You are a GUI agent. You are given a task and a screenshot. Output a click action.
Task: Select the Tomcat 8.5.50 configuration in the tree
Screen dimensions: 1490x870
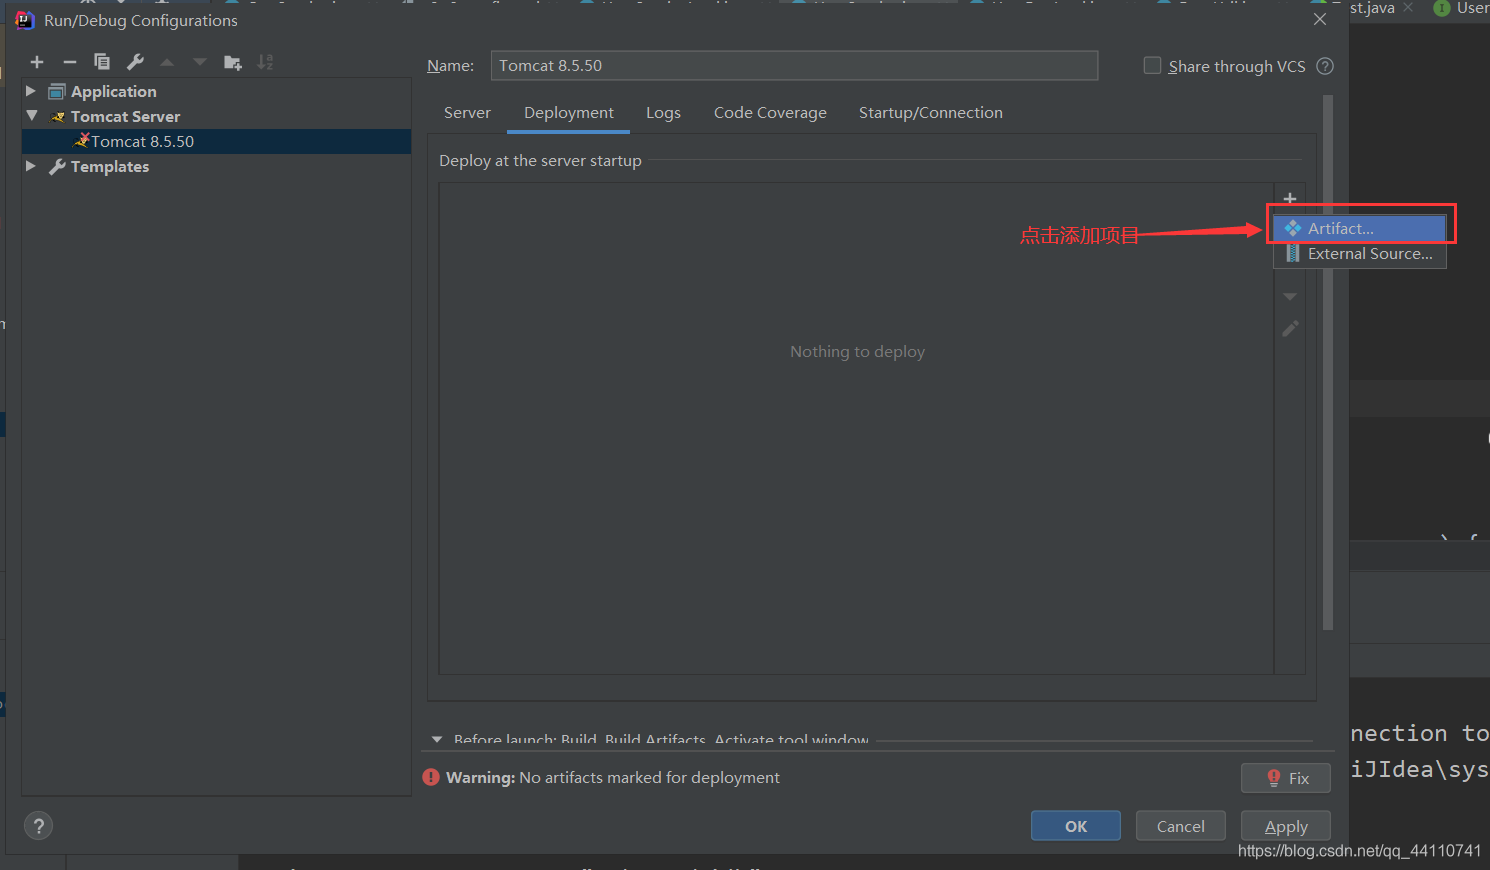coord(217,141)
